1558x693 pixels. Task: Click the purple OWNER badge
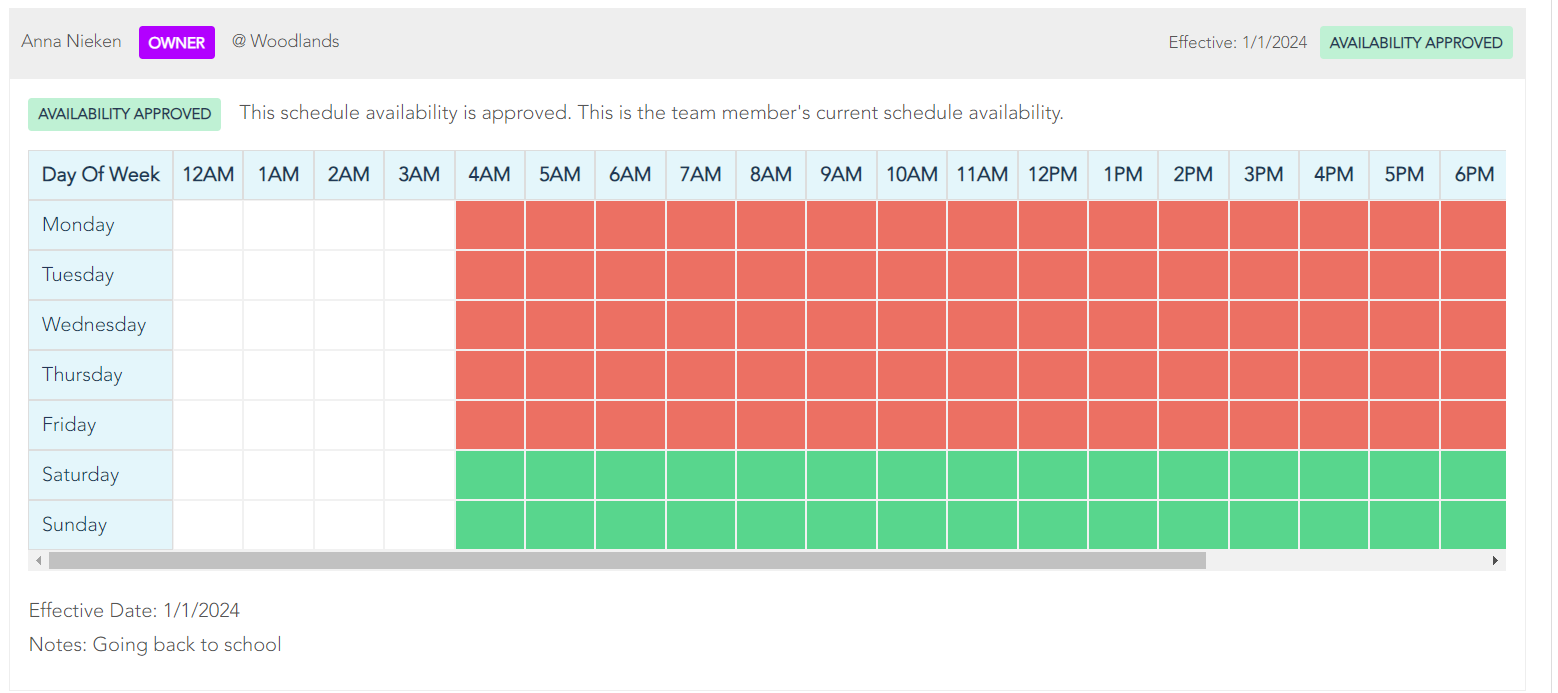point(177,43)
